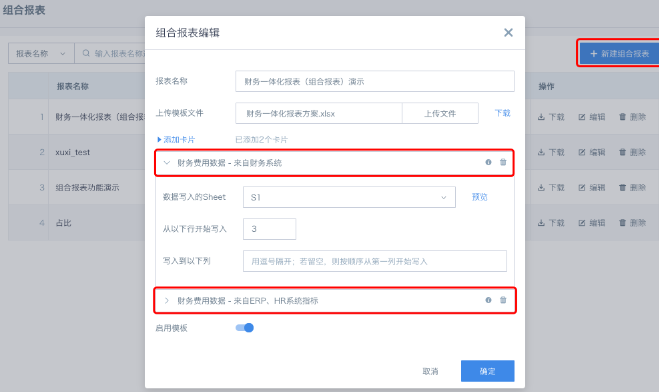This screenshot has width=659, height=392.
Task: Download report in row 1
Action: click(x=551, y=117)
